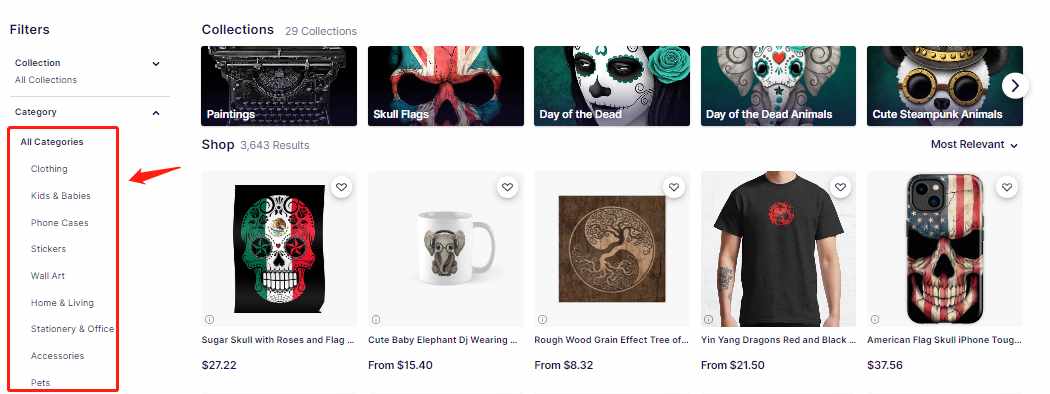Select All Categories filter option
Image resolution: width=1050 pixels, height=394 pixels.
tap(52, 142)
